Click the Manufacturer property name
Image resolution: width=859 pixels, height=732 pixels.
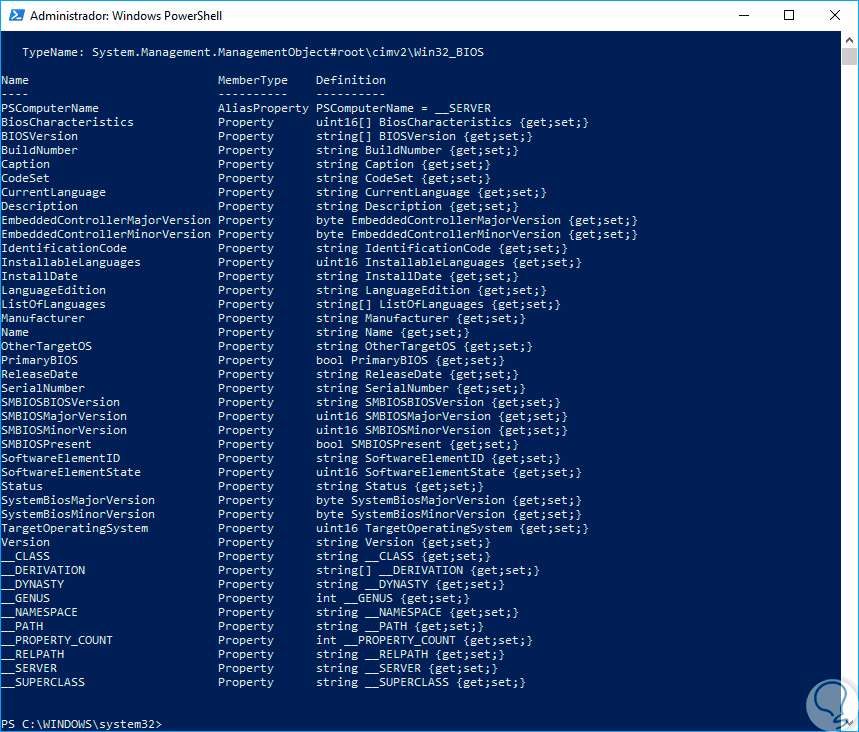pyautogui.click(x=43, y=318)
